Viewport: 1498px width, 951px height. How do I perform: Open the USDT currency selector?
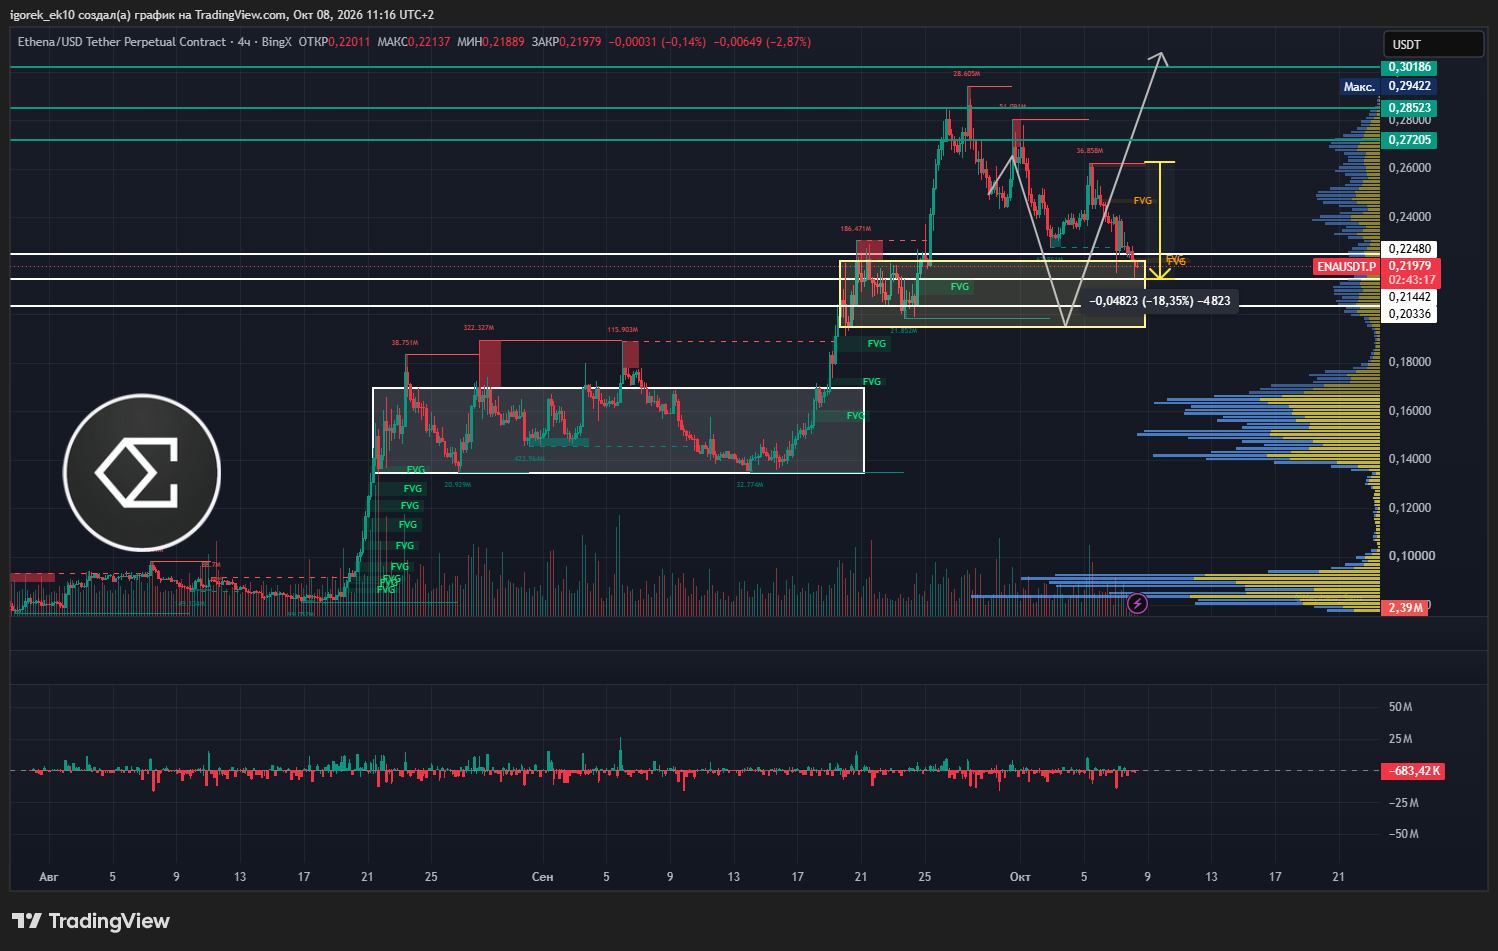coord(1433,44)
